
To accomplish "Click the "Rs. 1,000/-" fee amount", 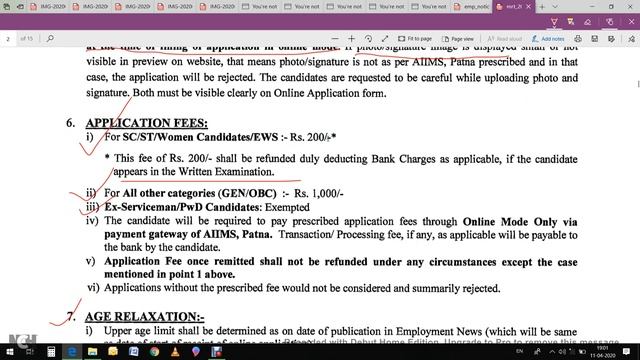I will pyautogui.click(x=319, y=193).
